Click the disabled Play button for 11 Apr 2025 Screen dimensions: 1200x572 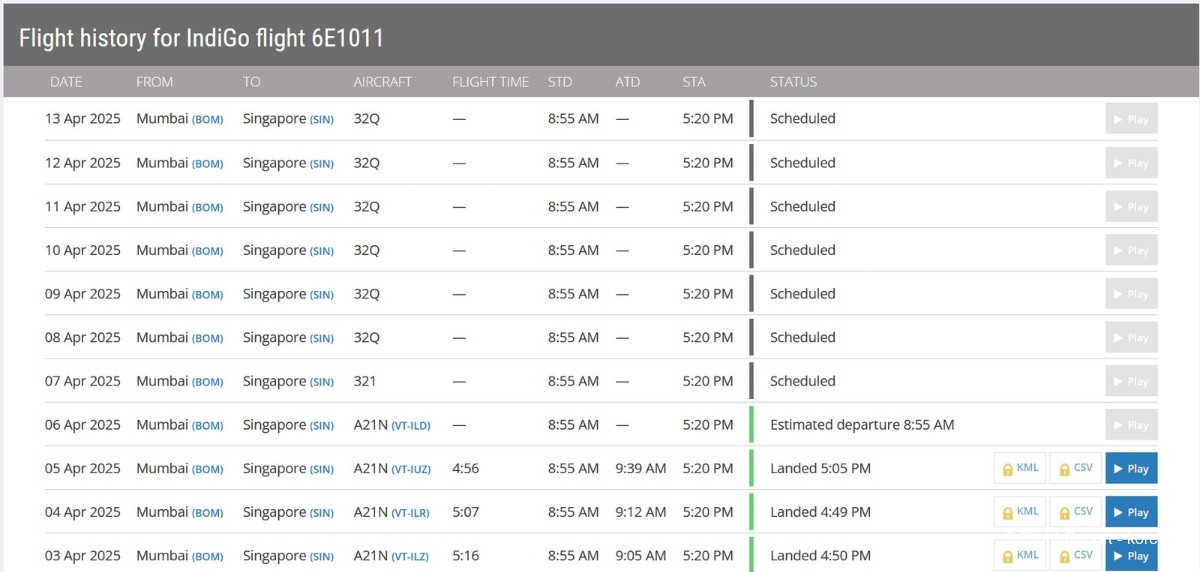(x=1131, y=207)
